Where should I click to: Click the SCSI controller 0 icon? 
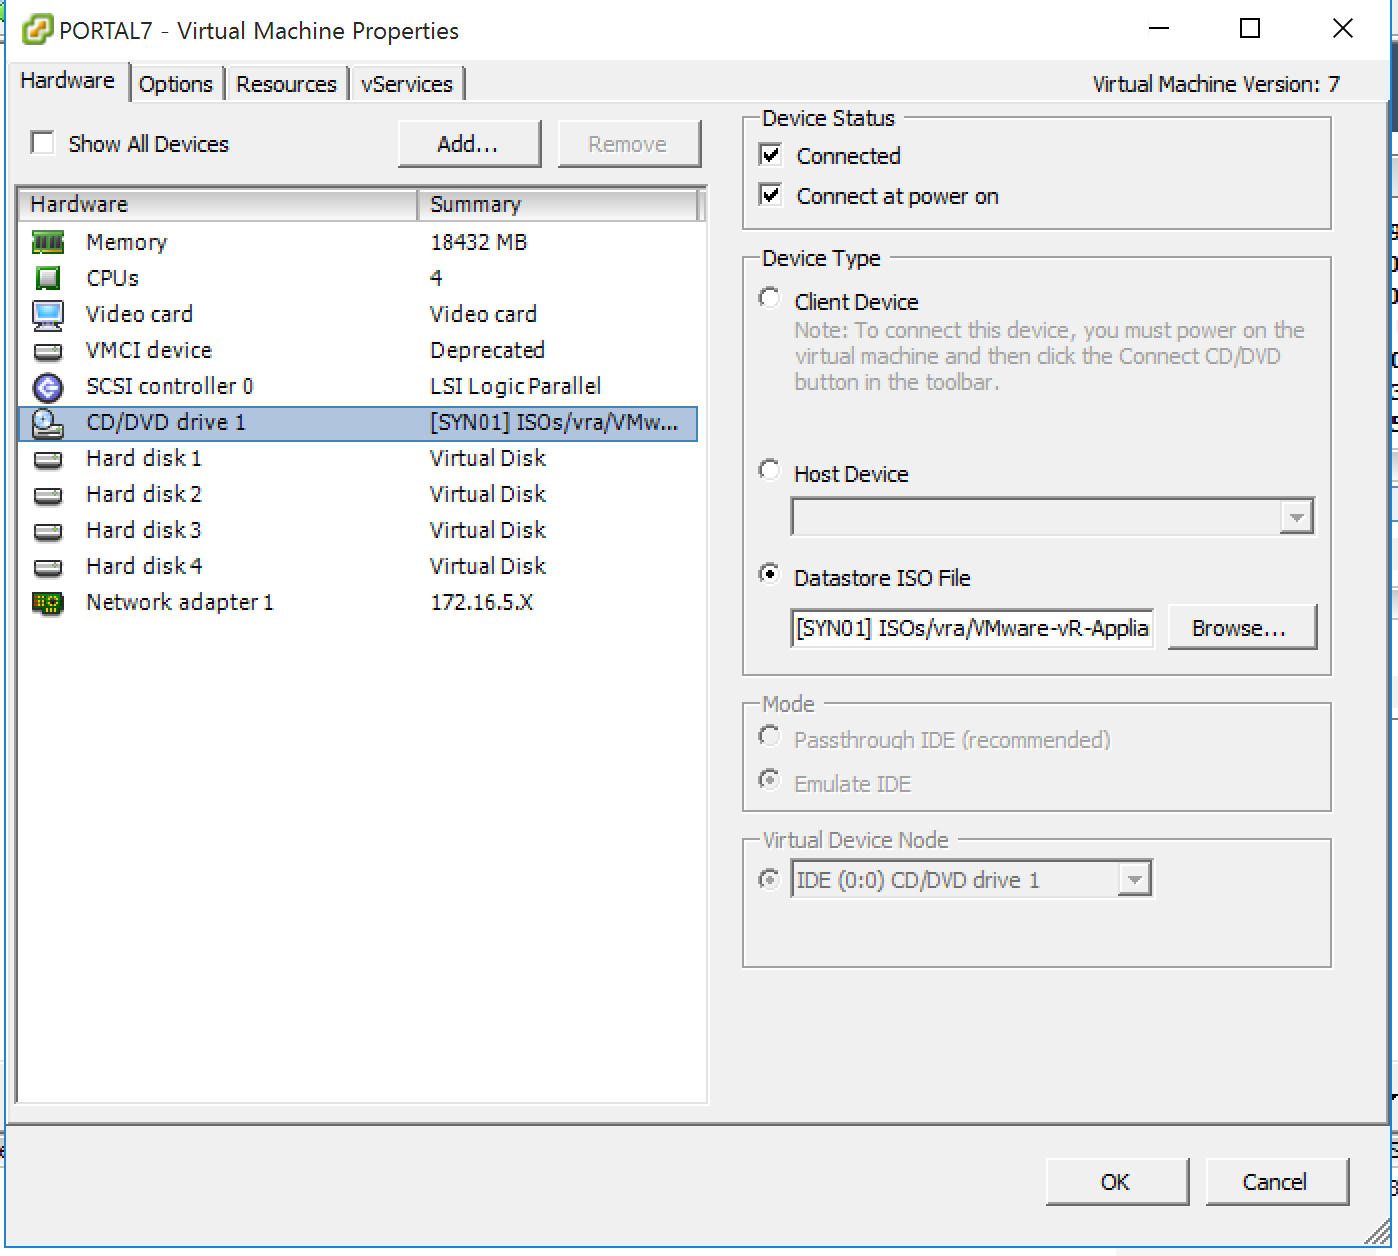point(48,387)
